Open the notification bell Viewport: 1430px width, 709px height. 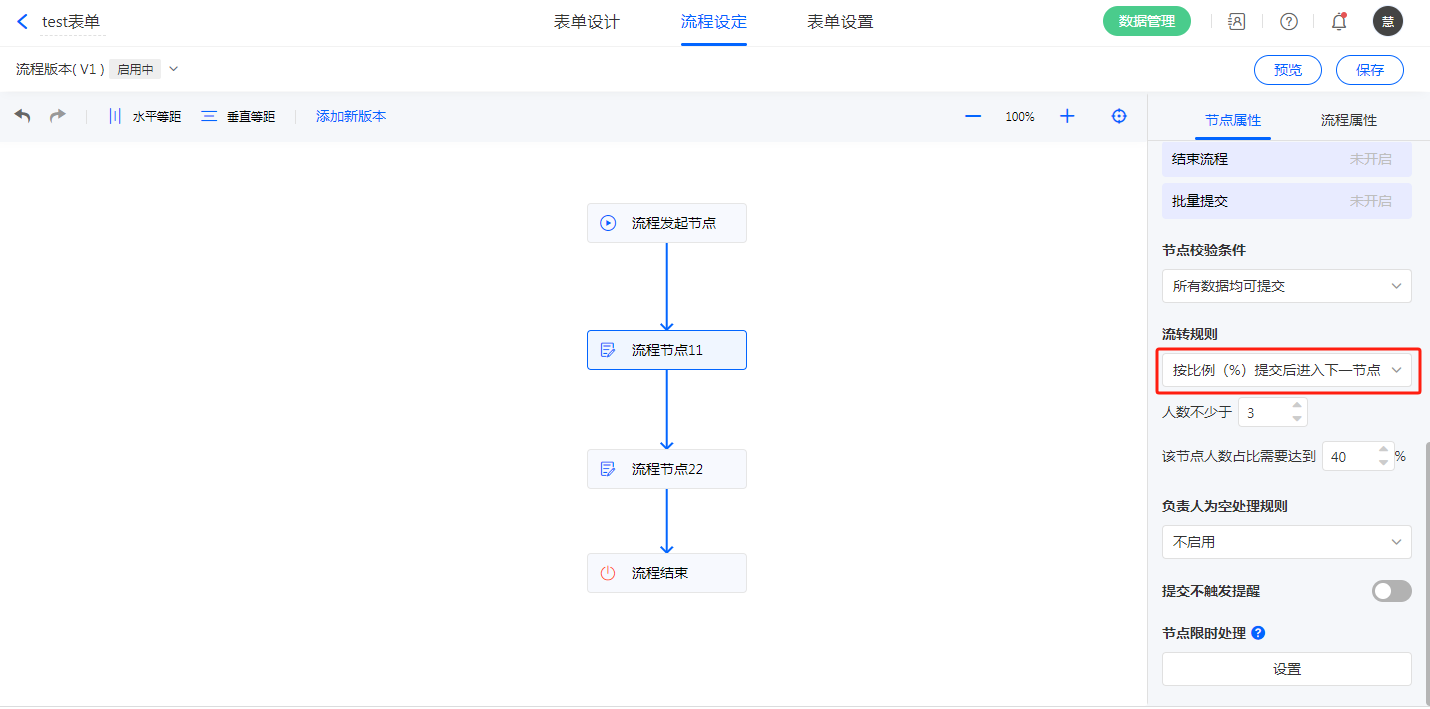1339,21
